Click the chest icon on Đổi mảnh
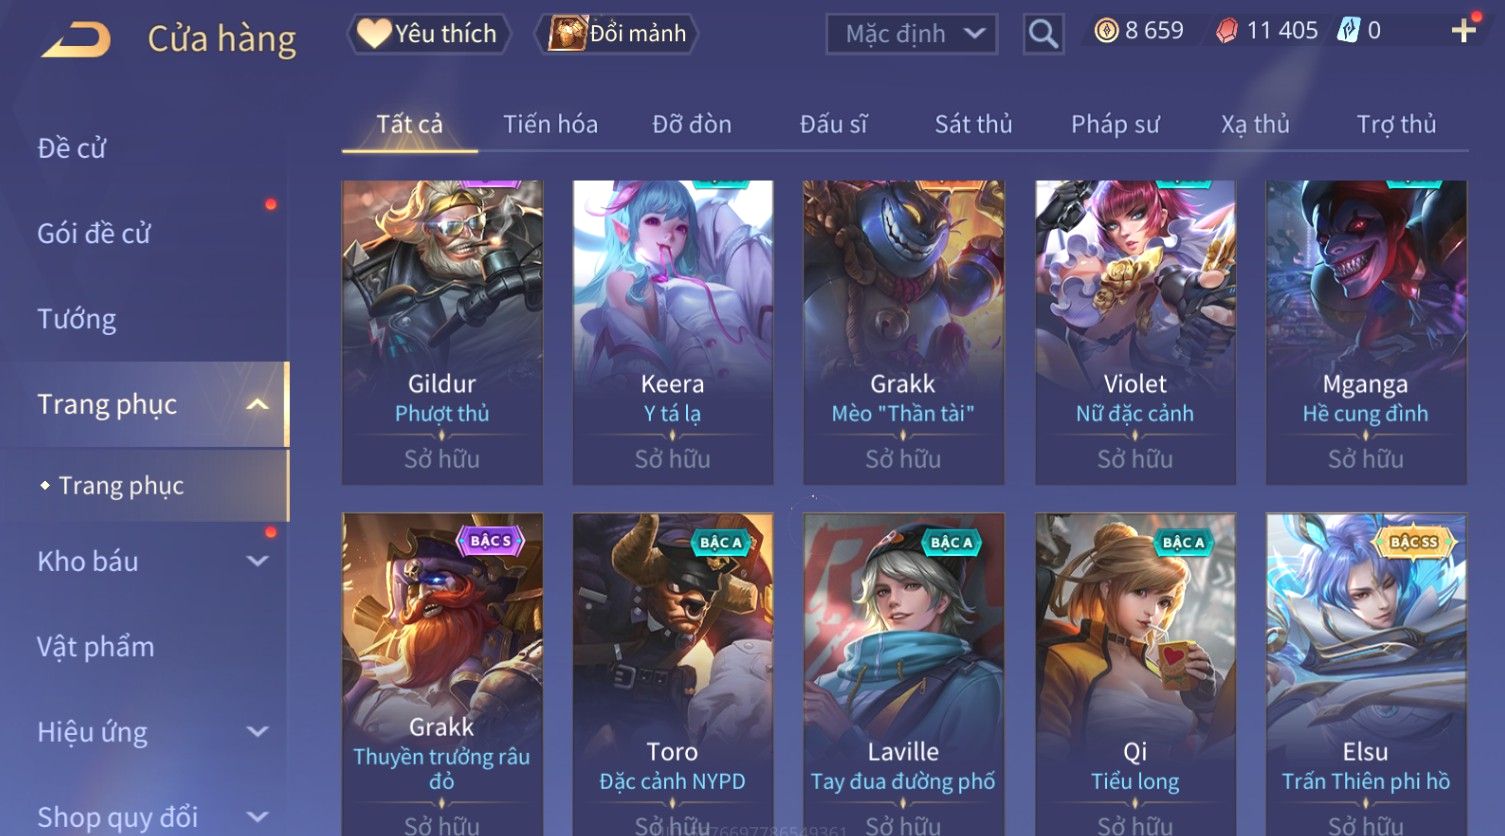This screenshot has height=836, width=1505. pos(567,33)
